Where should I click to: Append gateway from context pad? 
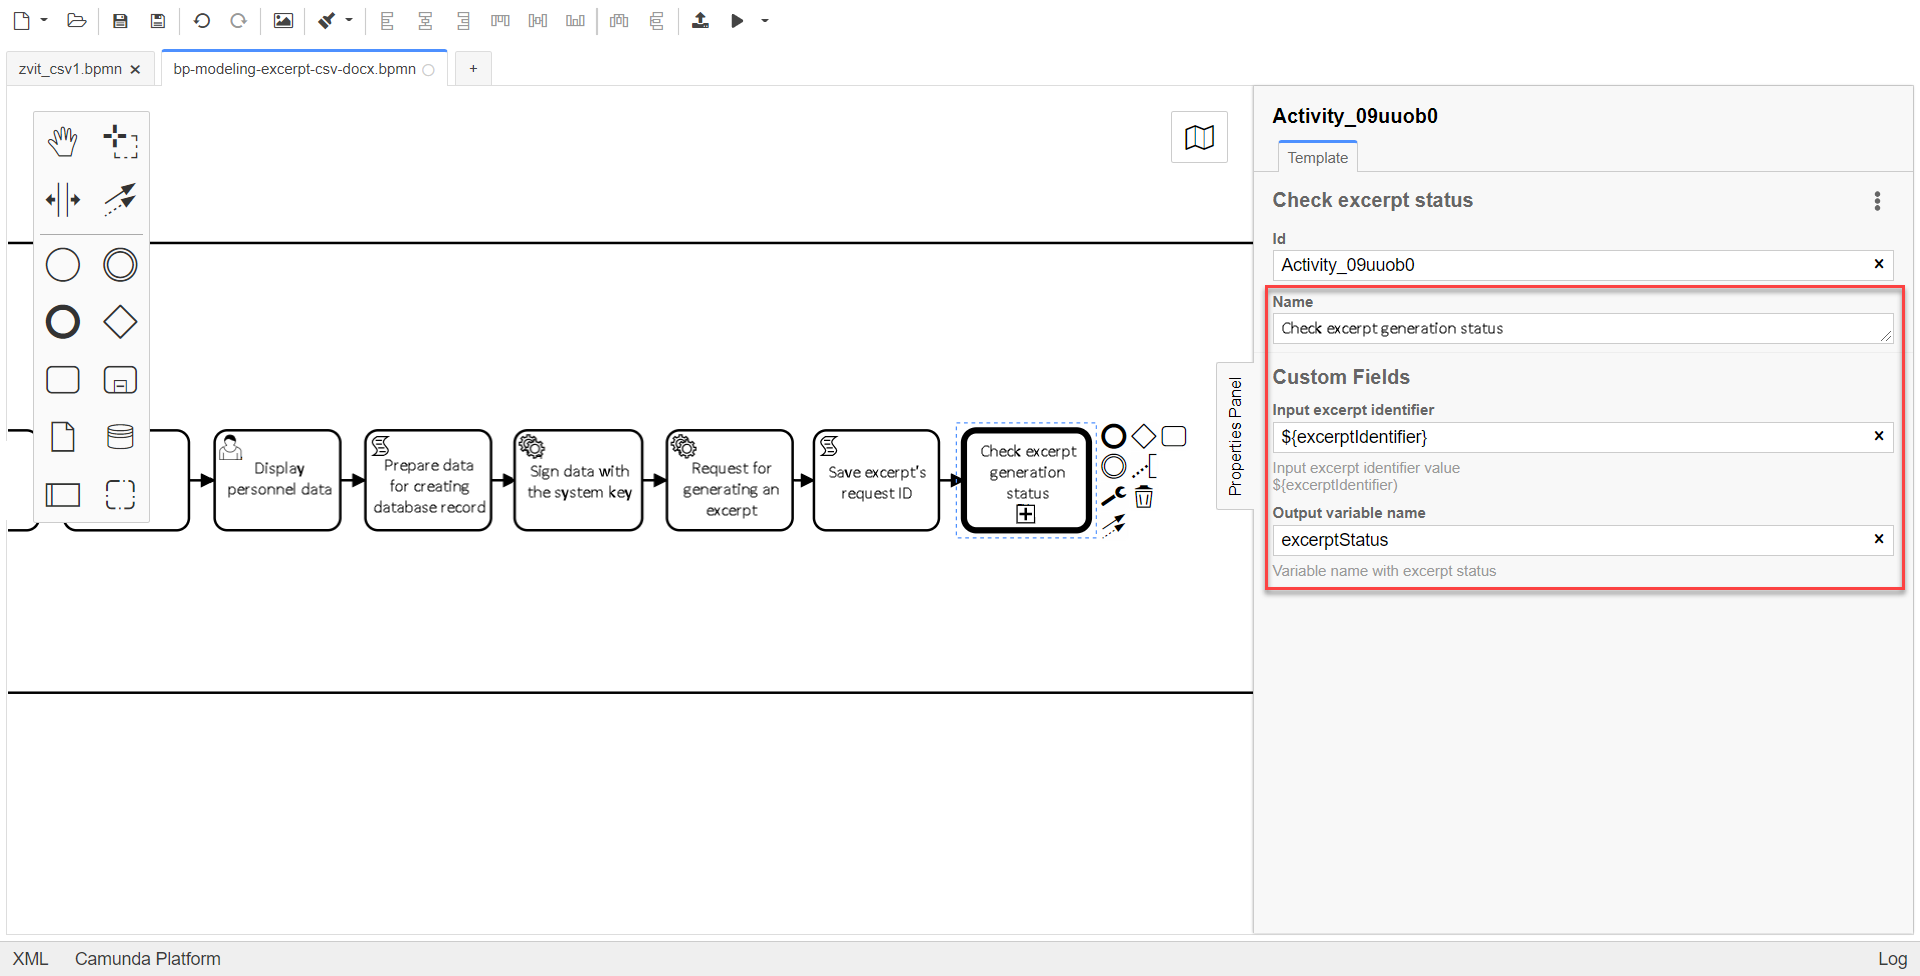pyautogui.click(x=1144, y=436)
